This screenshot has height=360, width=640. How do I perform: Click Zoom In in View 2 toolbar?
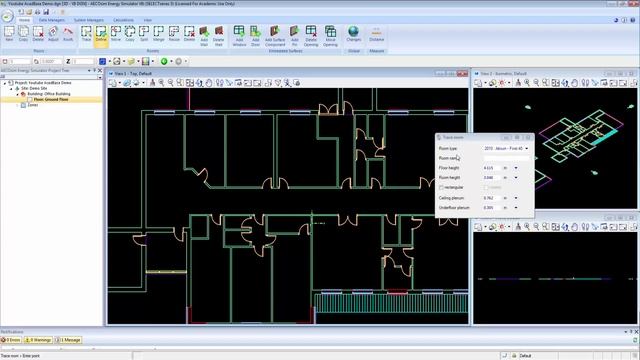527,83
